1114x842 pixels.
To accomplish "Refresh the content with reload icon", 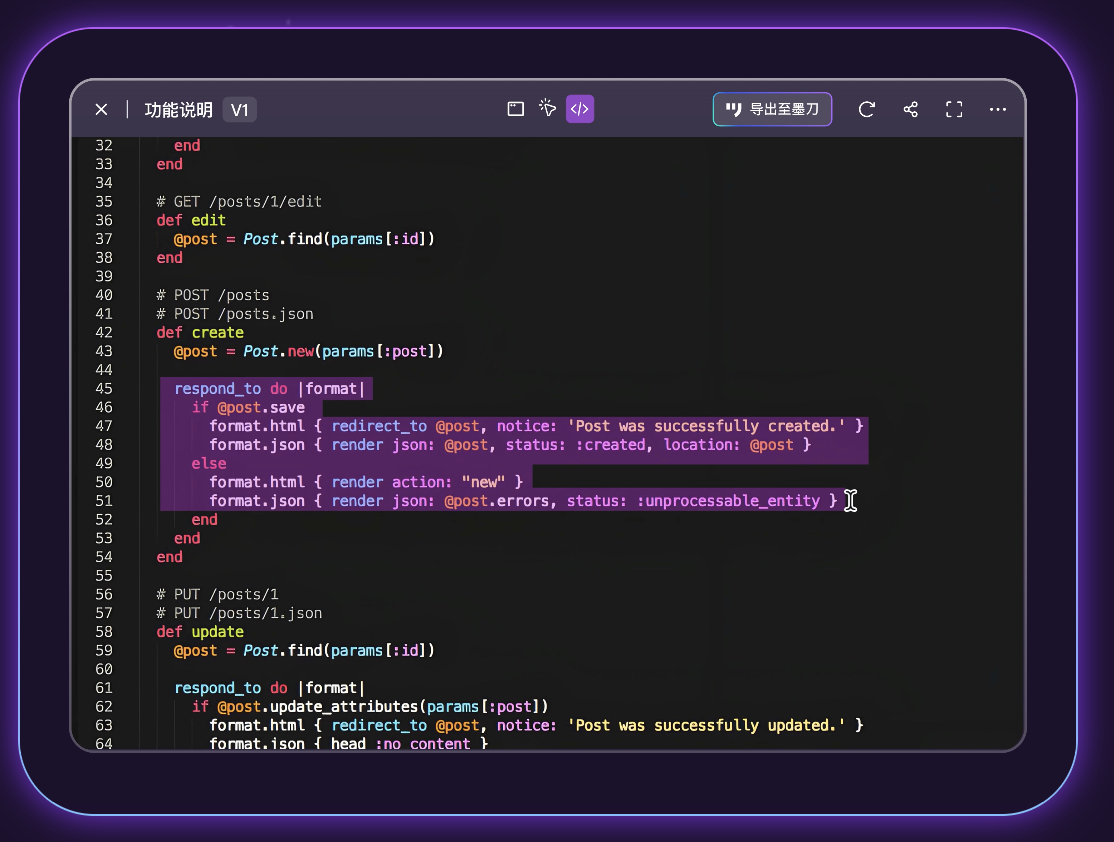I will [x=867, y=110].
